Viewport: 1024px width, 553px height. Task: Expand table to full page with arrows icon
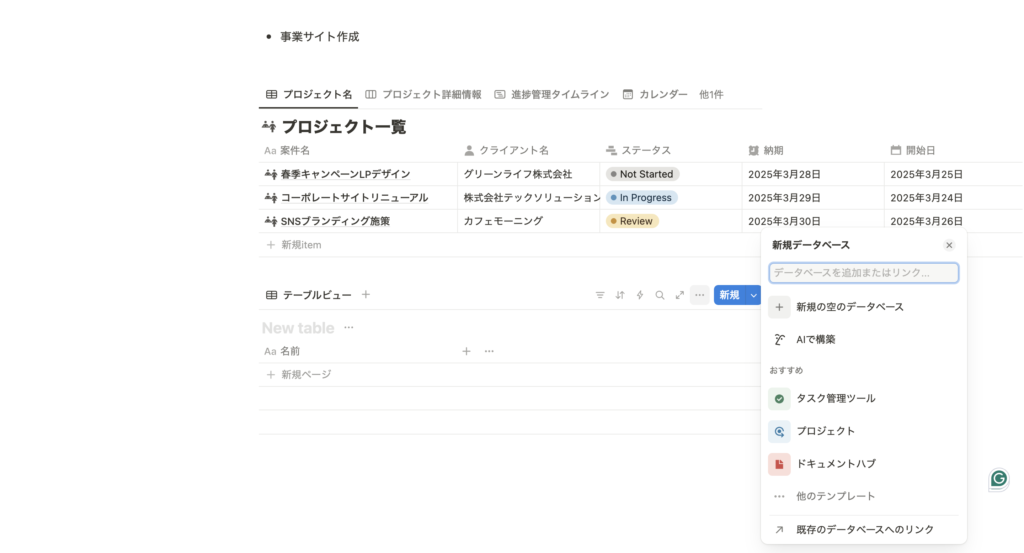pos(680,295)
